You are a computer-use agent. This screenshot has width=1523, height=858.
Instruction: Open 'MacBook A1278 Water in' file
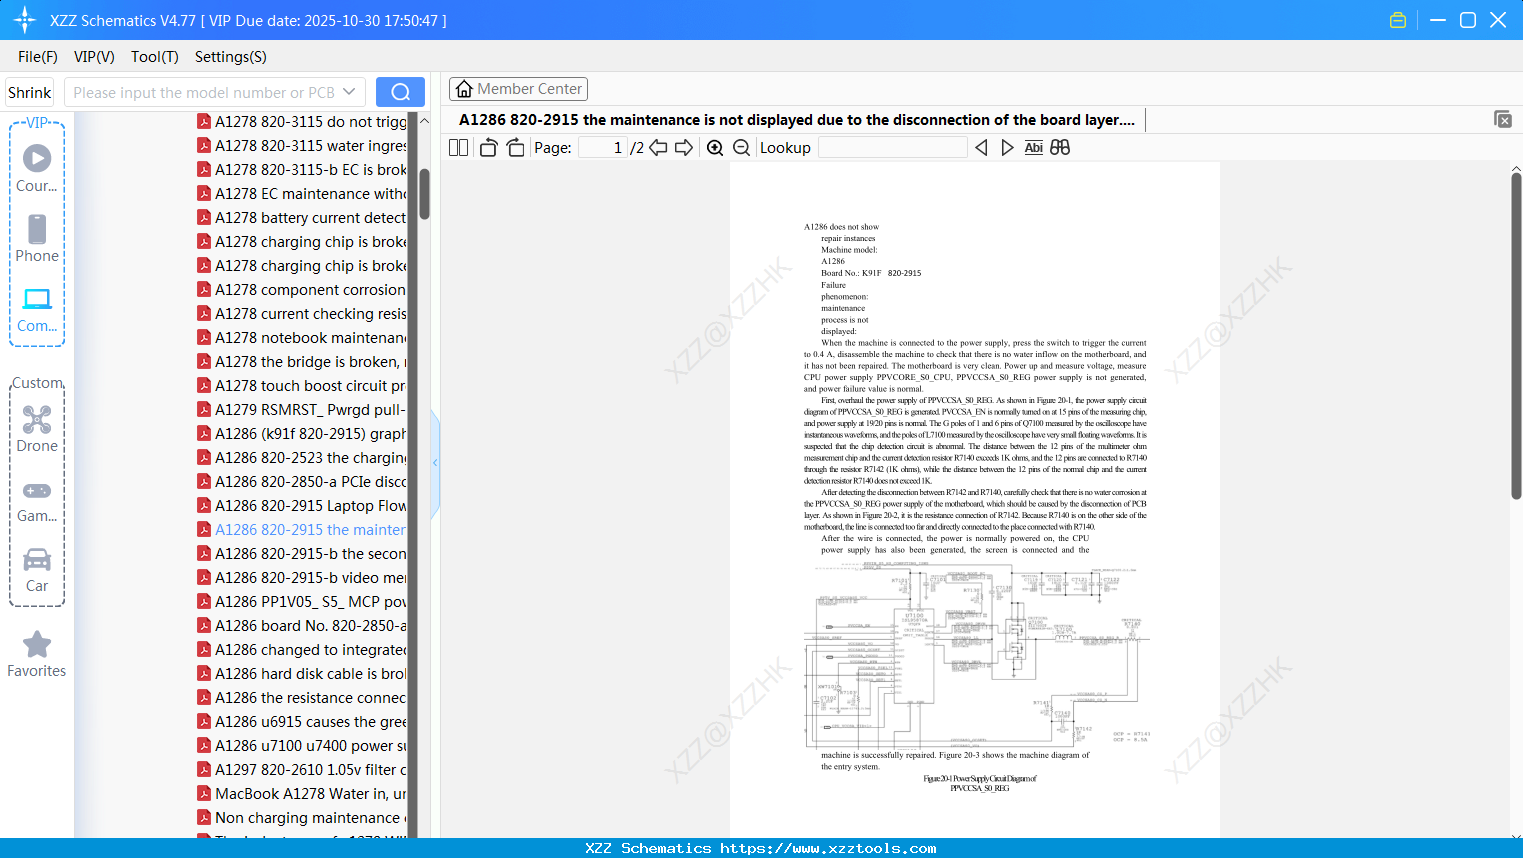[302, 794]
